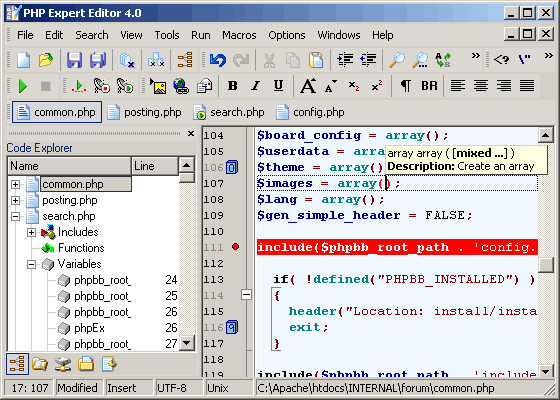Insert subscript tag
Image resolution: width=560 pixels, height=400 pixels.
tap(354, 86)
